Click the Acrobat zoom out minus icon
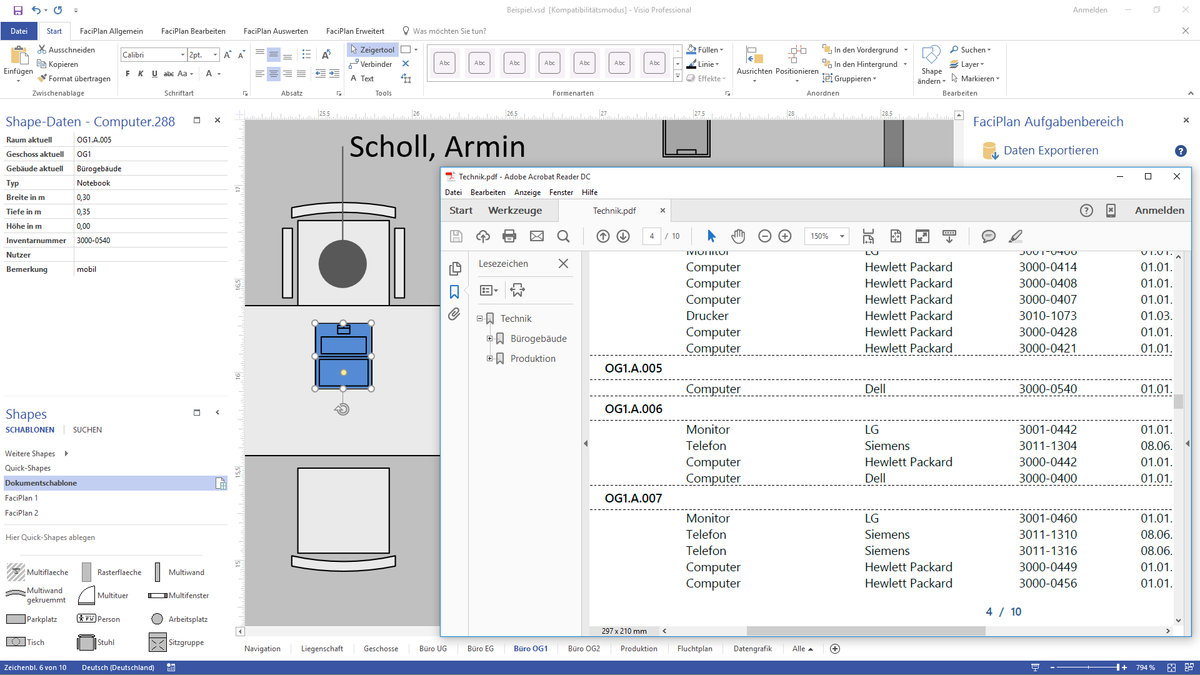The image size is (1200, 675). point(765,236)
